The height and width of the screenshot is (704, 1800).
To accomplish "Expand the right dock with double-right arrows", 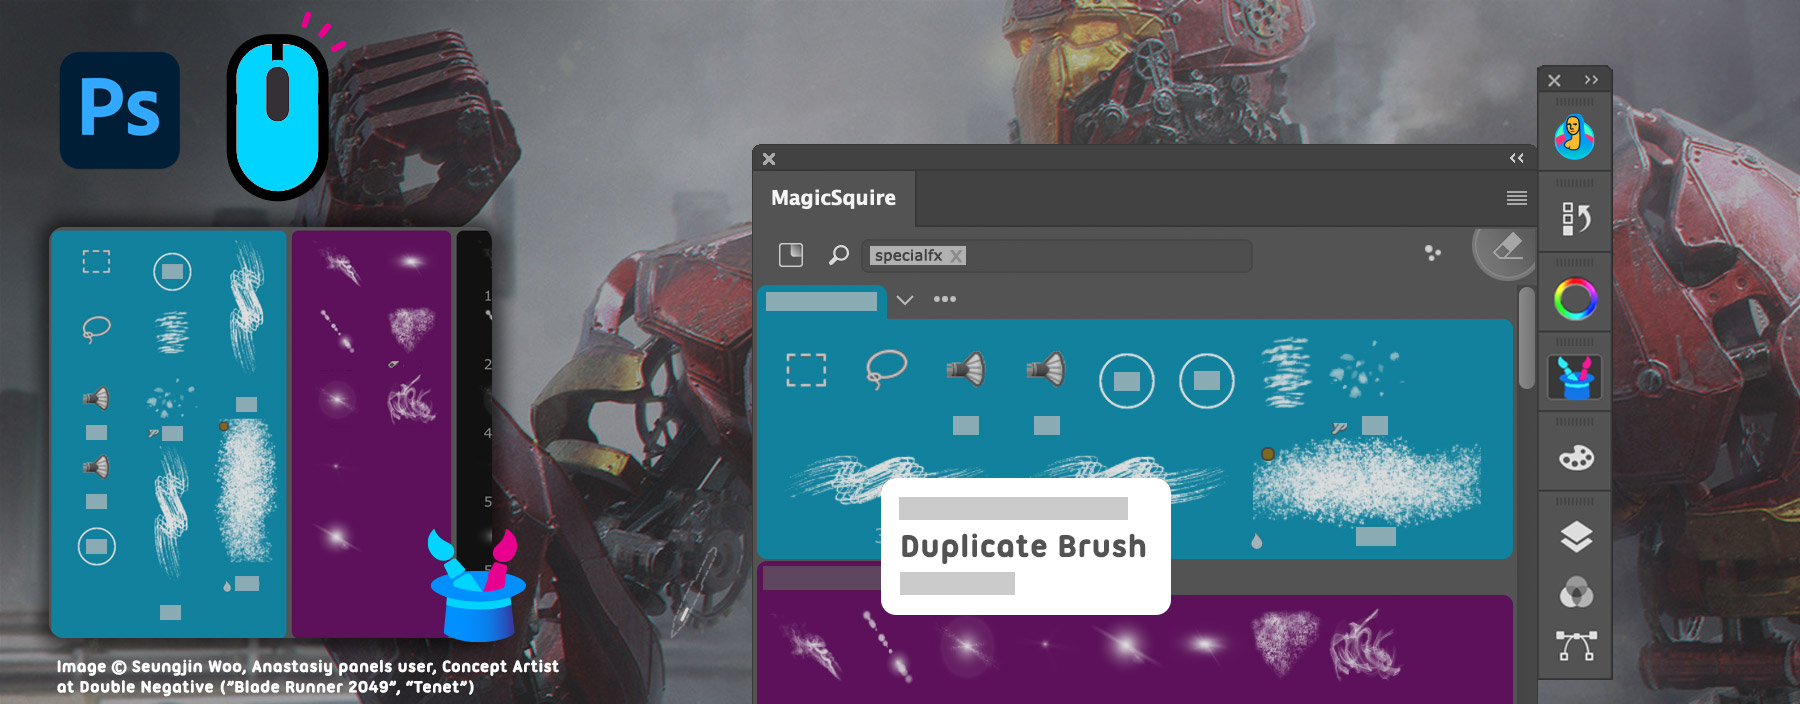I will coord(1591,79).
